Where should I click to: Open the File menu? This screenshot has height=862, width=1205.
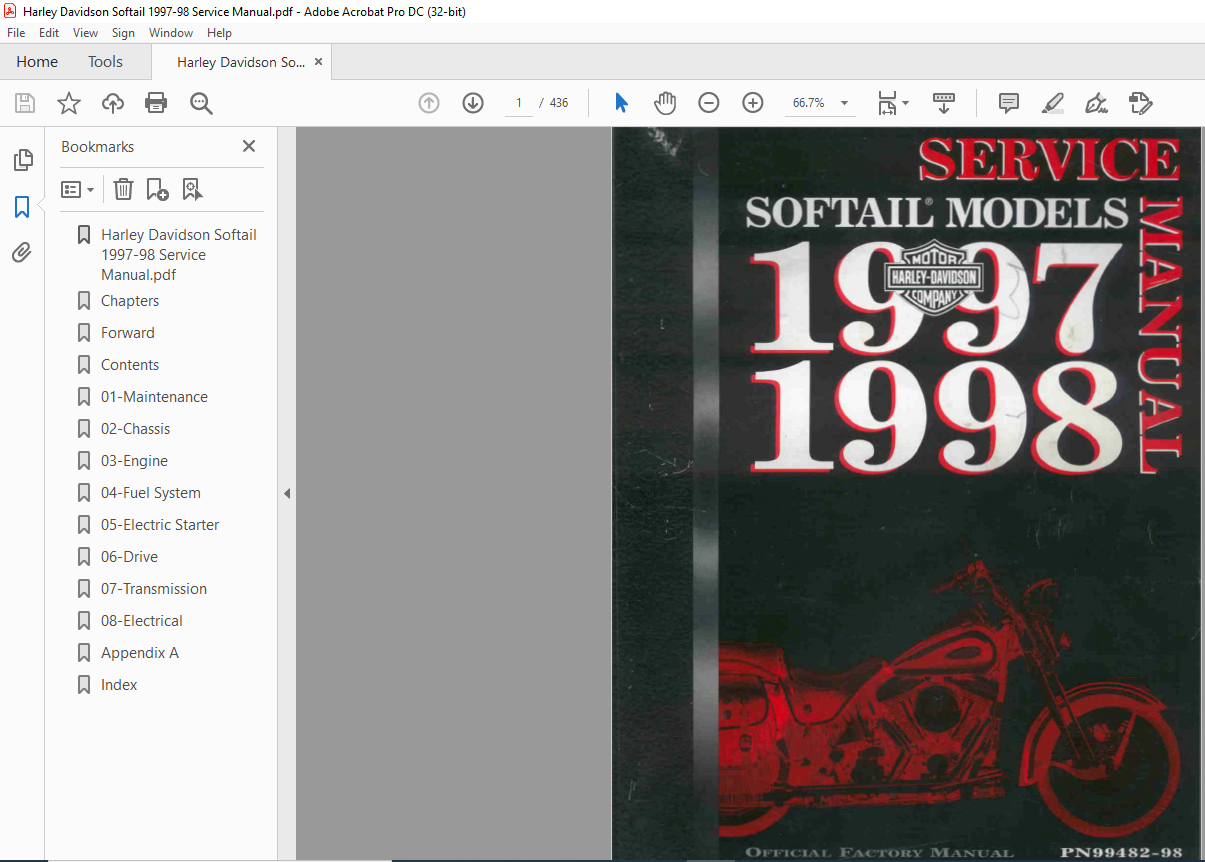(x=16, y=33)
